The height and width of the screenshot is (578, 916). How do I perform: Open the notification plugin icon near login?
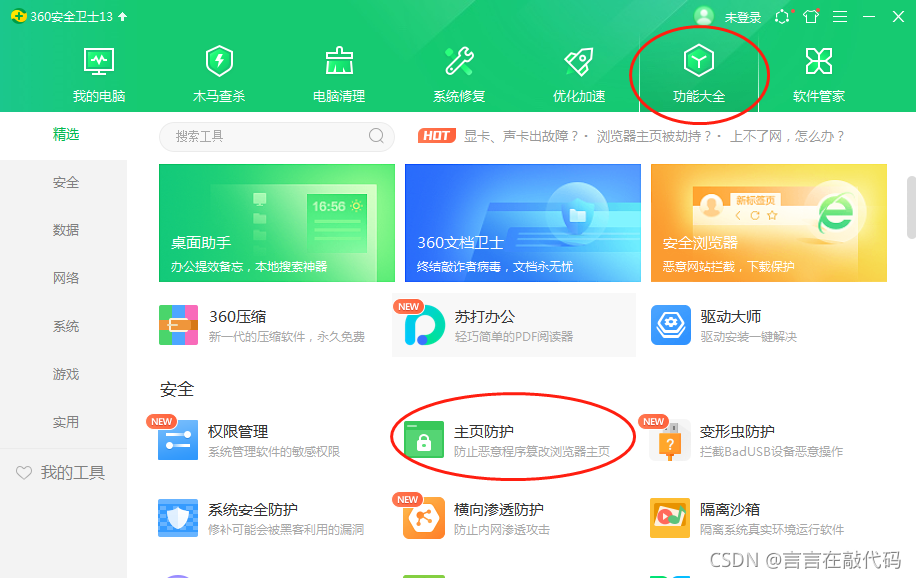(x=783, y=16)
